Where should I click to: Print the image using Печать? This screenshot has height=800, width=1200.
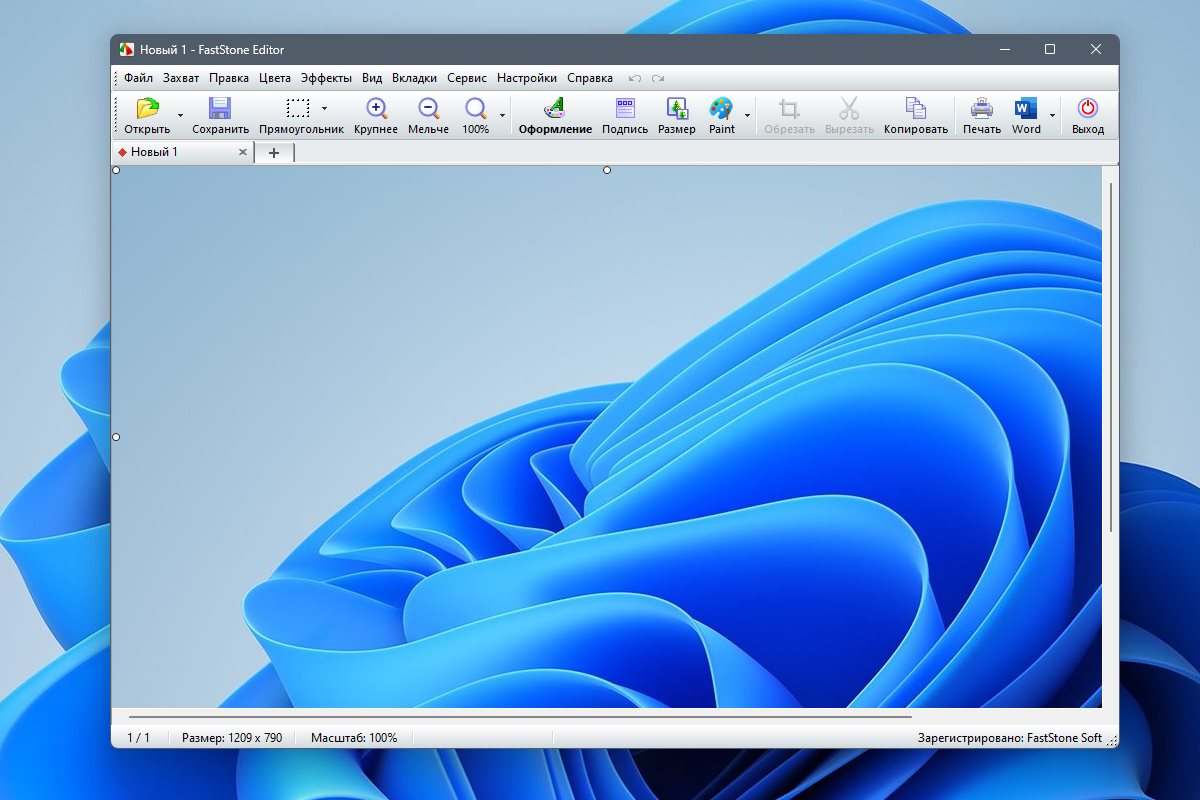click(982, 116)
